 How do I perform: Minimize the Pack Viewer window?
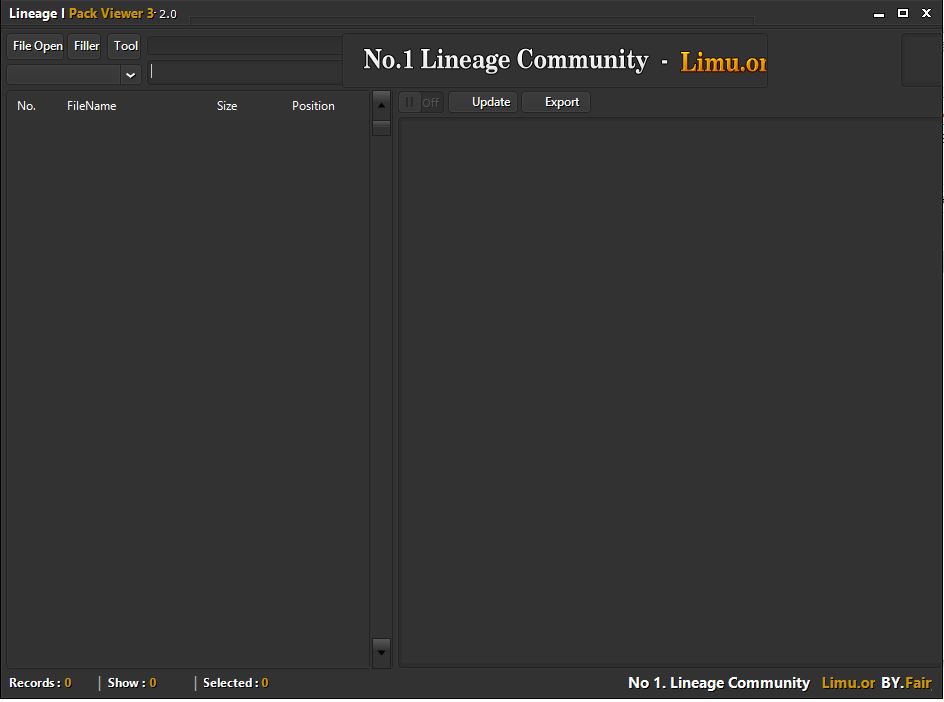[879, 13]
